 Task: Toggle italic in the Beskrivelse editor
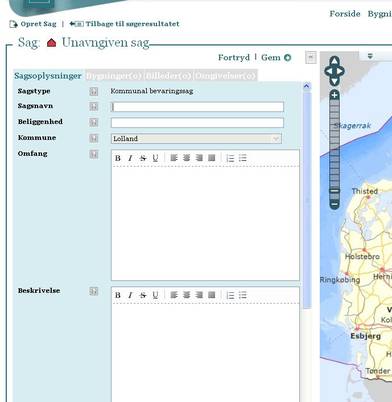click(x=130, y=295)
